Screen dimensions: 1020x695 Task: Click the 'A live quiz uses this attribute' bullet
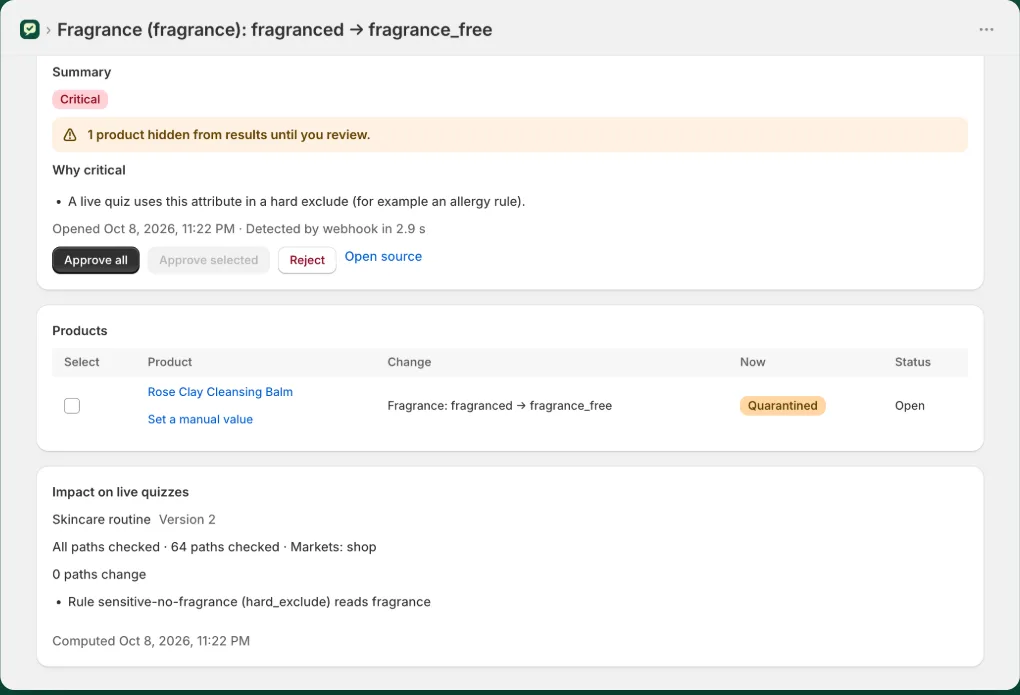(296, 202)
